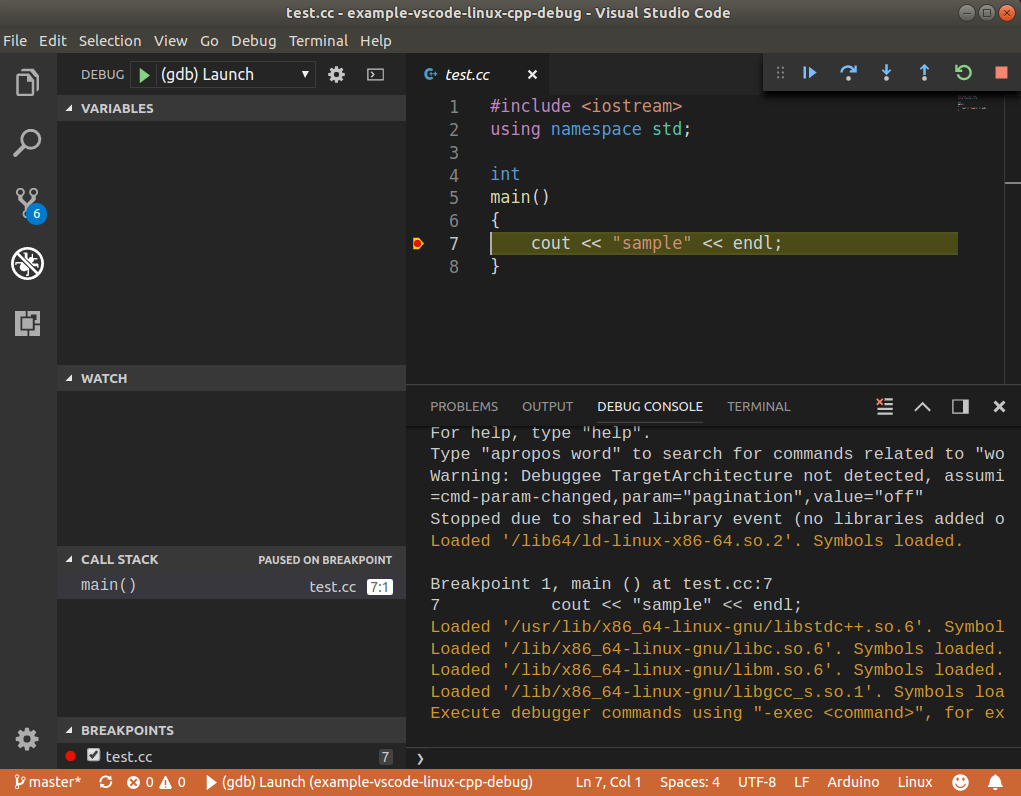Synchronize changes in status bar
The width and height of the screenshot is (1021, 796).
[105, 782]
